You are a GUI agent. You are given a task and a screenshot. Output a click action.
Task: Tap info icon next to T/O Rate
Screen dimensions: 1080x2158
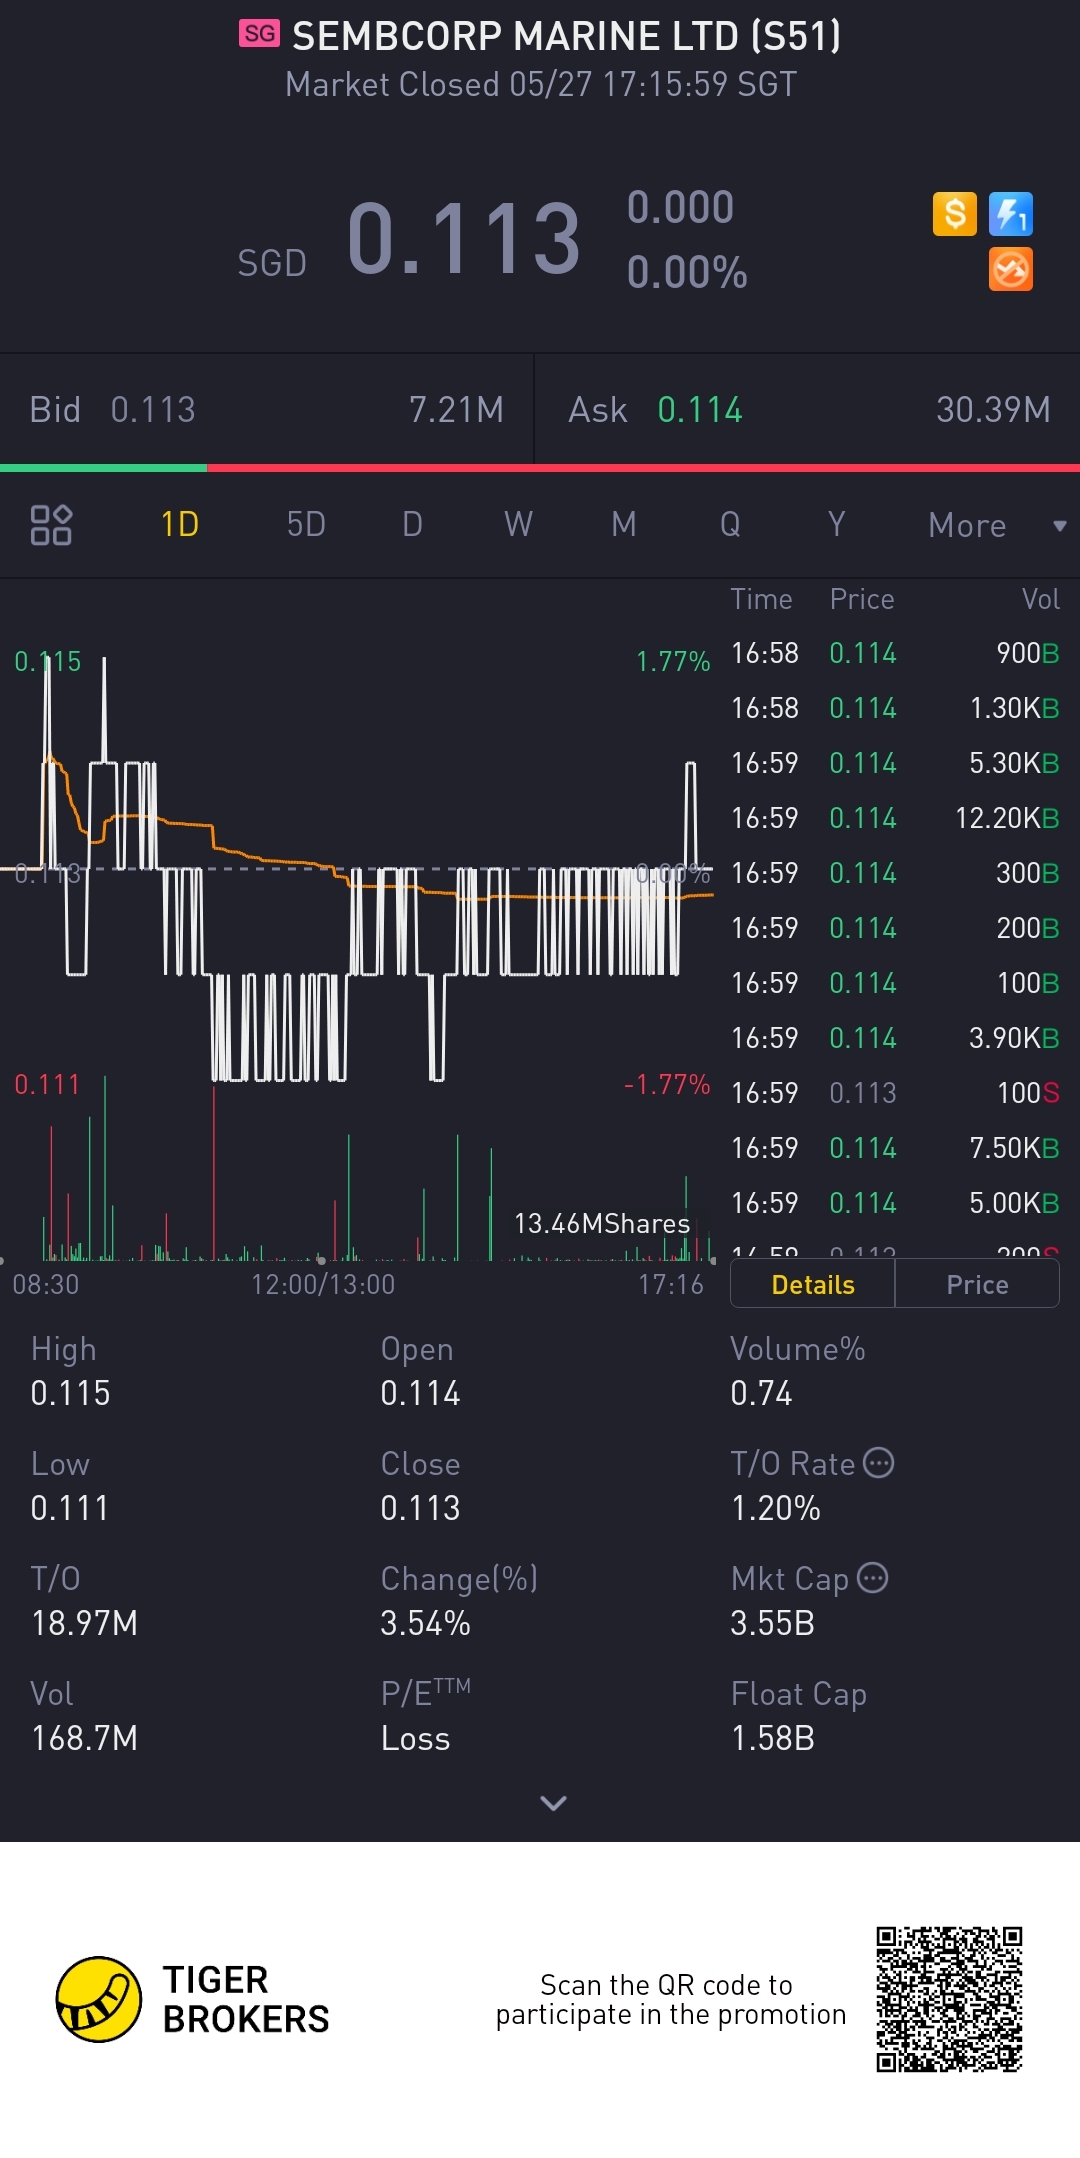[x=878, y=1463]
